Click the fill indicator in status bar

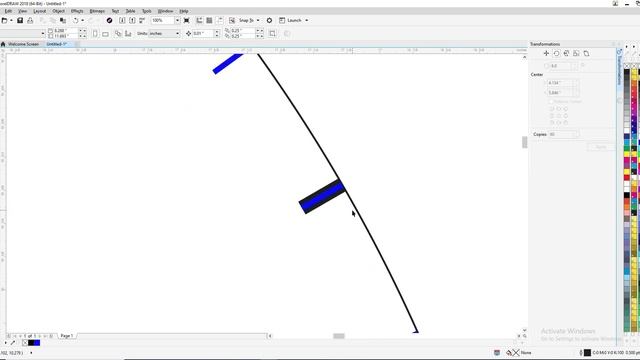click(516, 353)
